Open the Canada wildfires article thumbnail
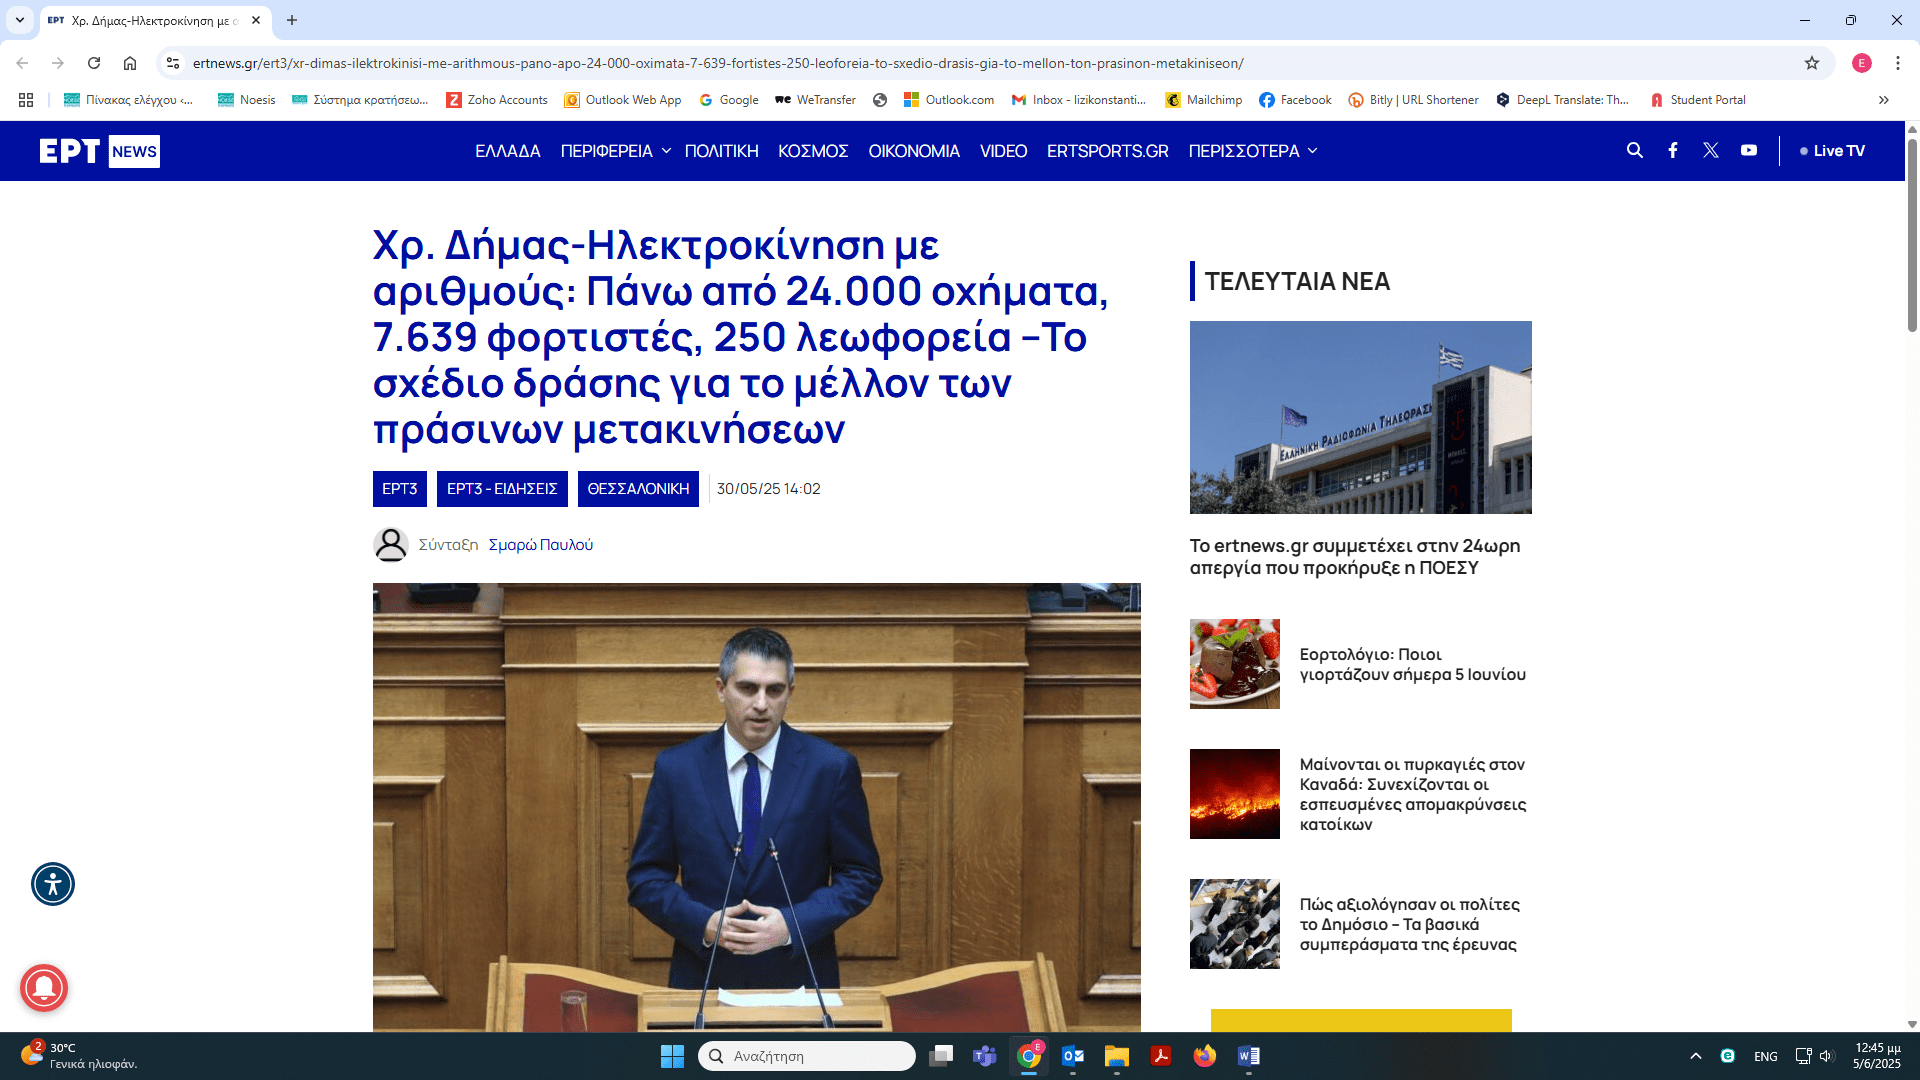Image resolution: width=1920 pixels, height=1080 pixels. (x=1234, y=794)
